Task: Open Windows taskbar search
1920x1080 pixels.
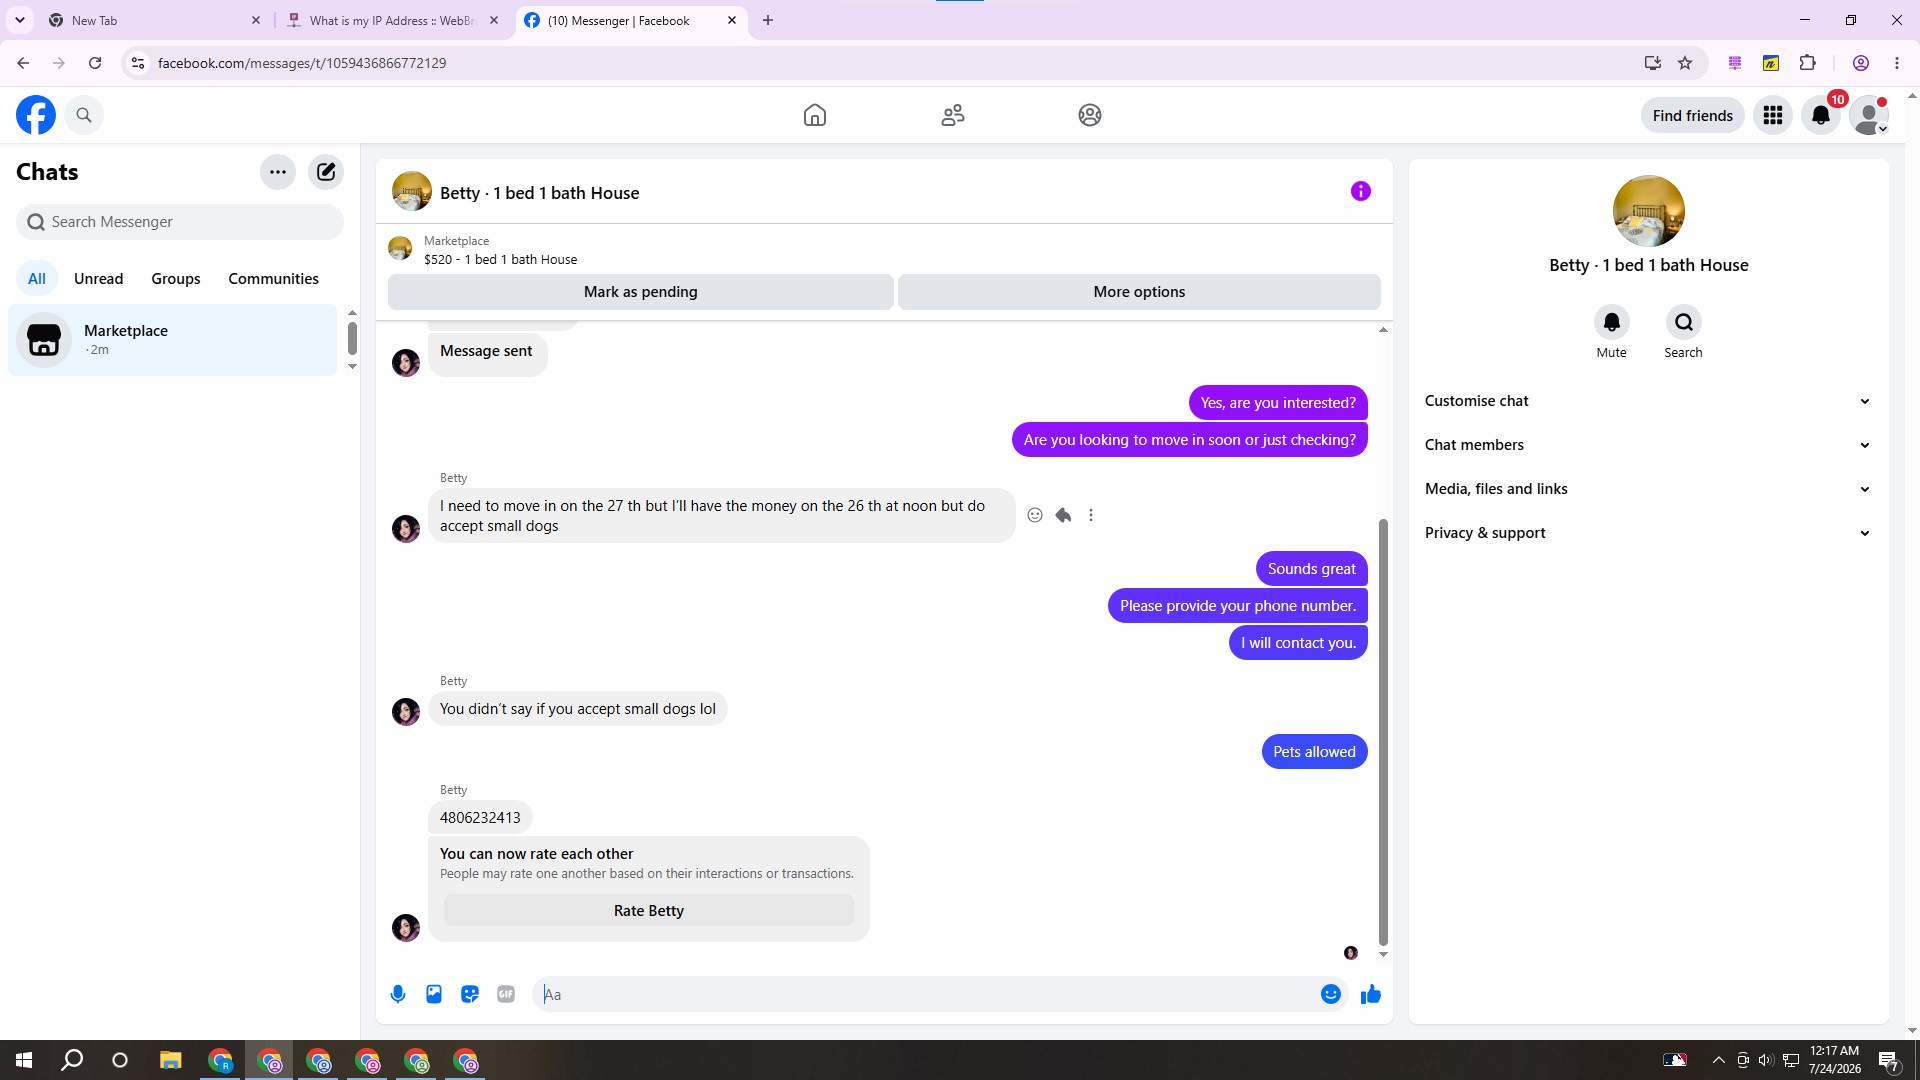Action: point(72,1060)
